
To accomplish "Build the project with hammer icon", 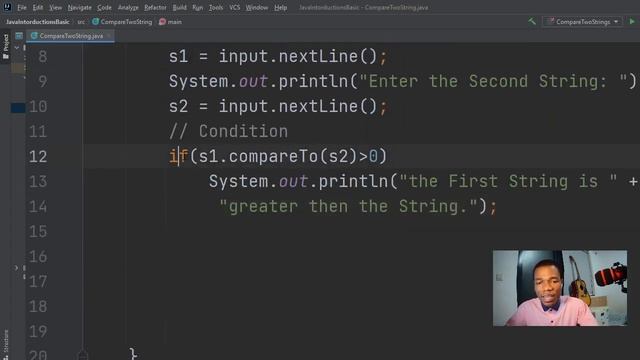I will point(532,21).
